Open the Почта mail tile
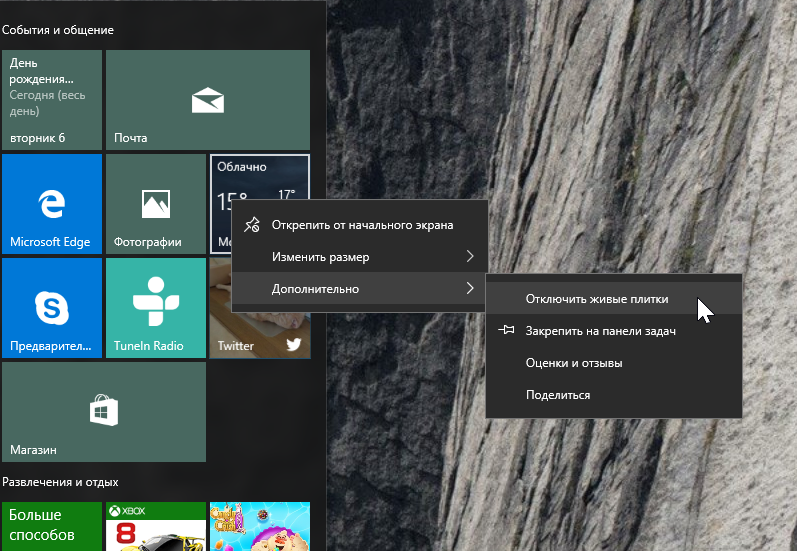The image size is (797, 551). tap(207, 100)
